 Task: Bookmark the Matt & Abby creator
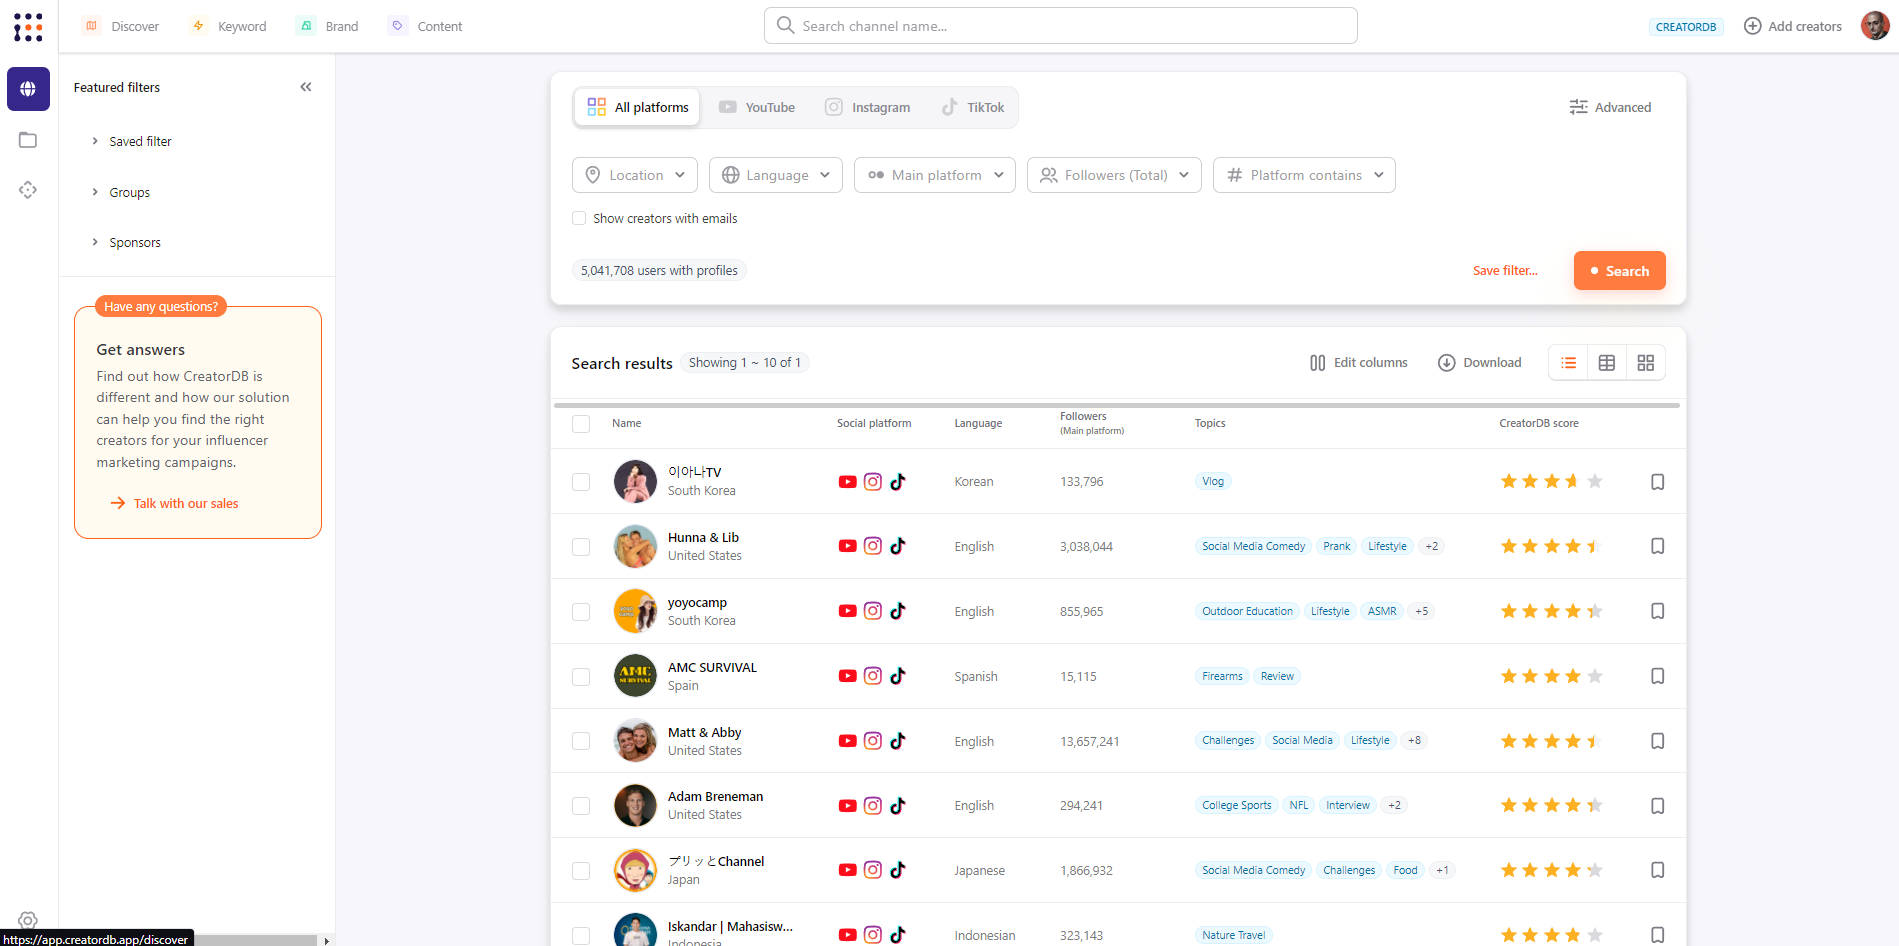1657,741
